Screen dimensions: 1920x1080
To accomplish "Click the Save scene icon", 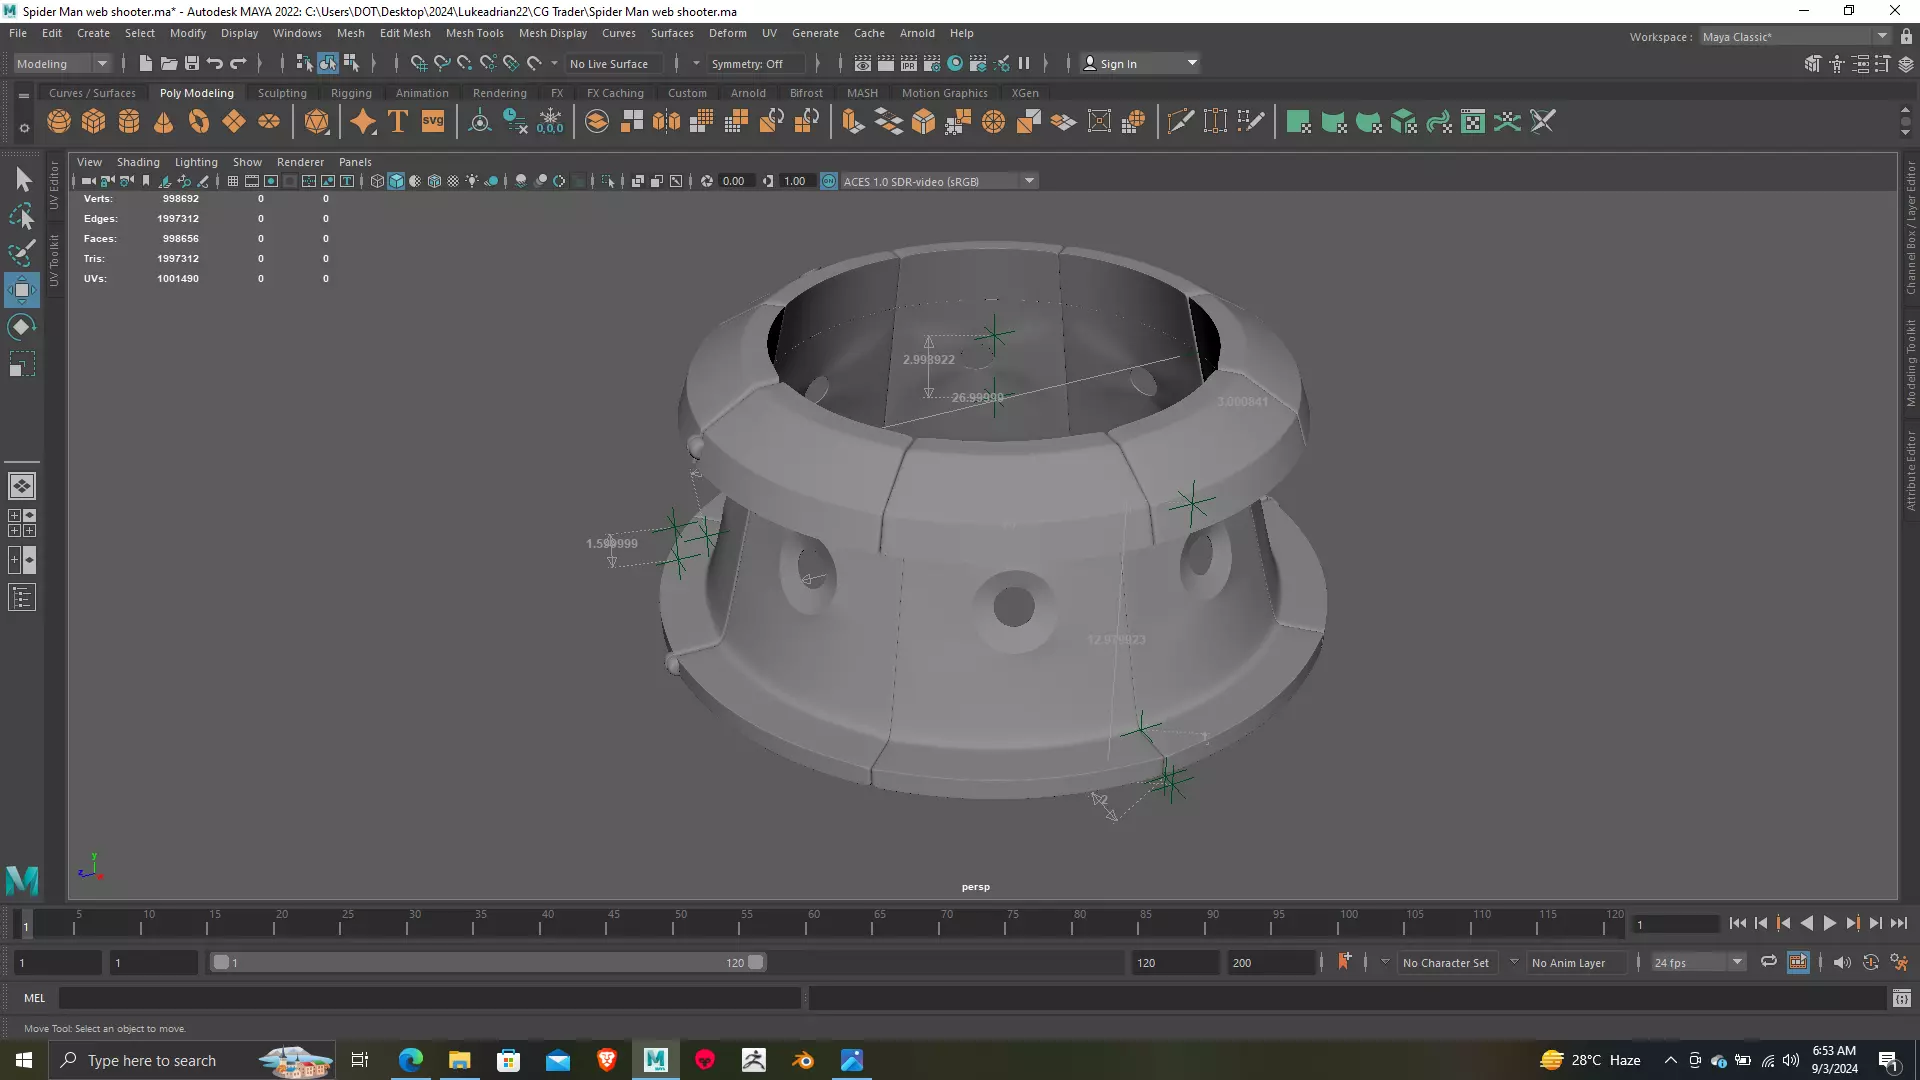I will point(192,63).
